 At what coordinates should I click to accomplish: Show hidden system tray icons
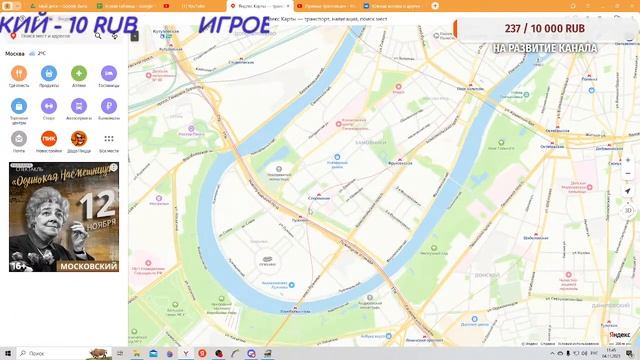click(552, 353)
